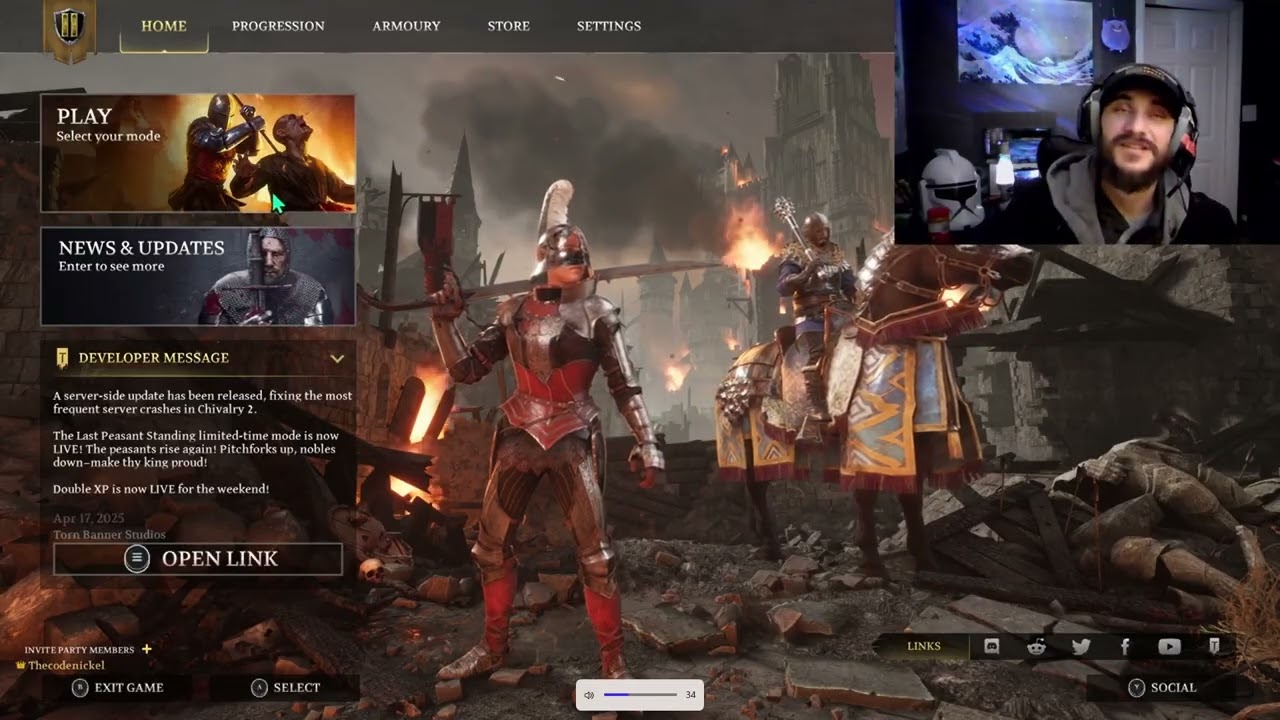1280x720 pixels.
Task: Click the volume slider bar
Action: point(640,695)
